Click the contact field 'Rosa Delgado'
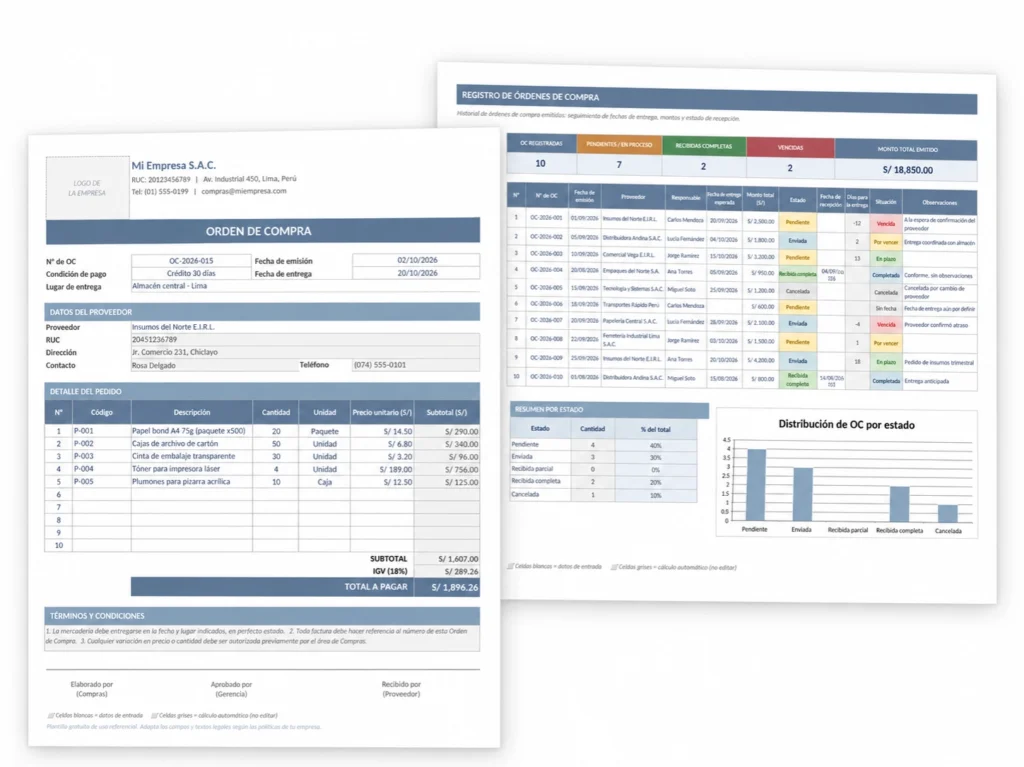The image size is (1024, 767). pyautogui.click(x=214, y=365)
